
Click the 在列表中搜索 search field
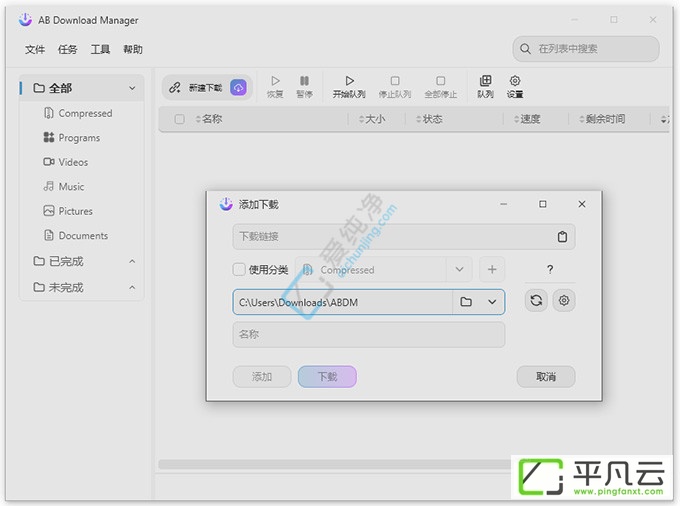tap(586, 49)
